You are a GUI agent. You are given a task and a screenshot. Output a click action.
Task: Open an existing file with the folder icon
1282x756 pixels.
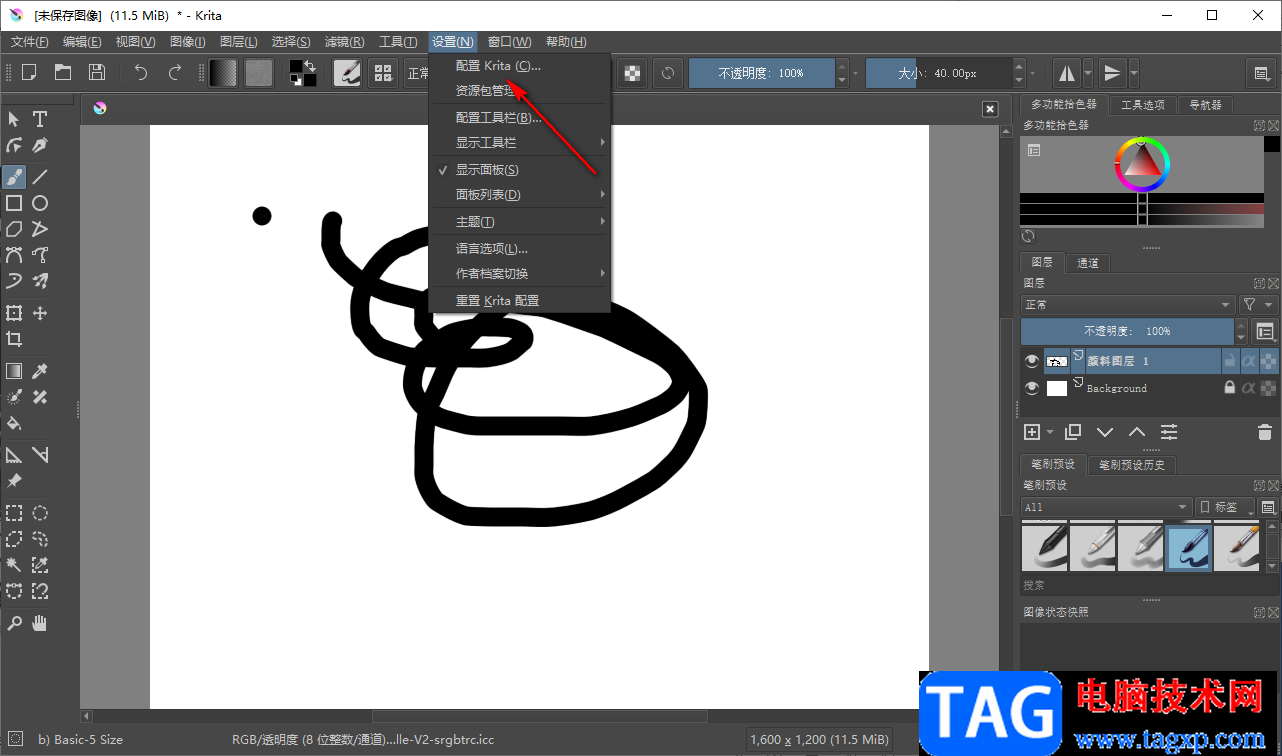pos(63,72)
